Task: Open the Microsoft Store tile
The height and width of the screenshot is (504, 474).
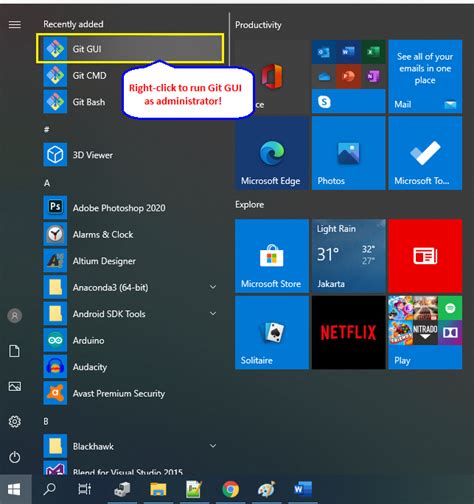Action: [x=272, y=256]
